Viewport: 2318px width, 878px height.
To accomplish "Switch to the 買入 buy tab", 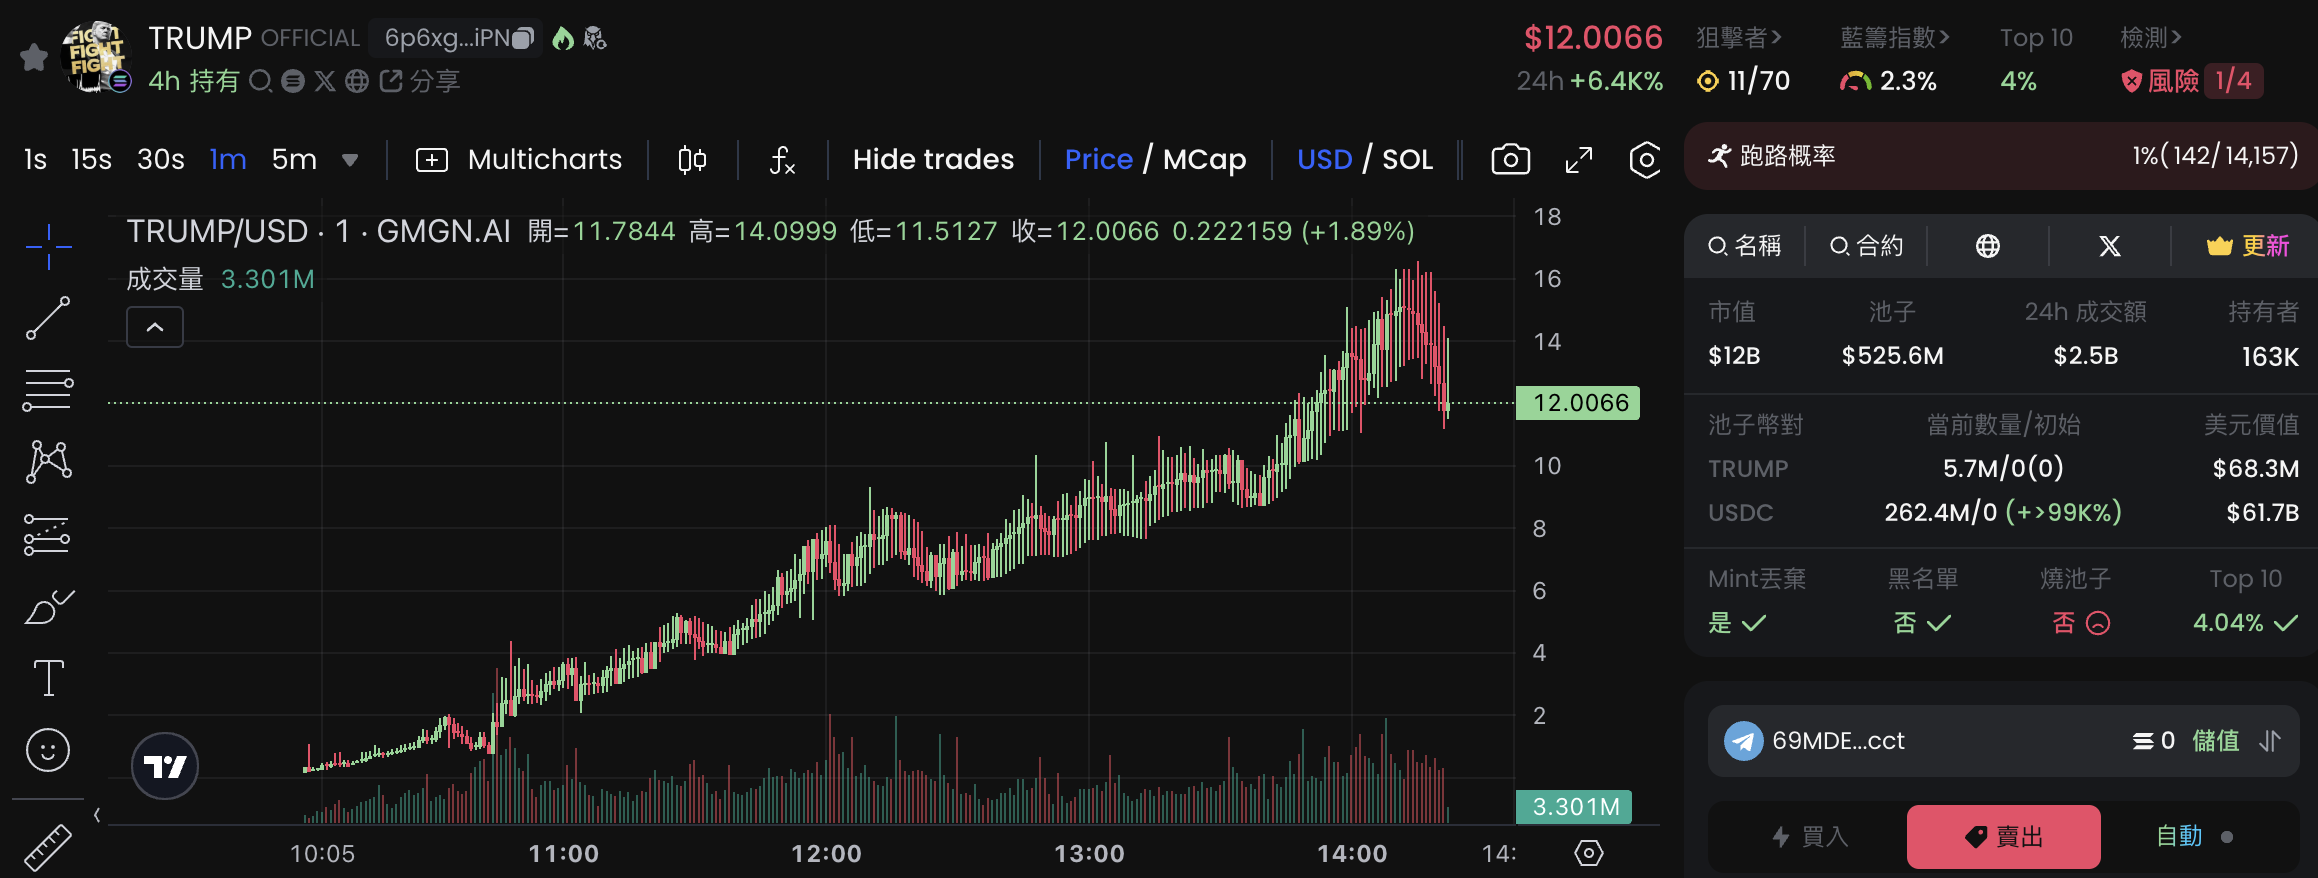I will [1810, 836].
